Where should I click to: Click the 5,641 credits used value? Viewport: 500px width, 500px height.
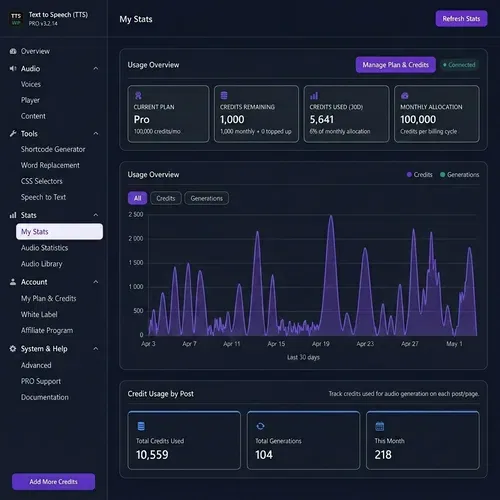pyautogui.click(x=322, y=119)
